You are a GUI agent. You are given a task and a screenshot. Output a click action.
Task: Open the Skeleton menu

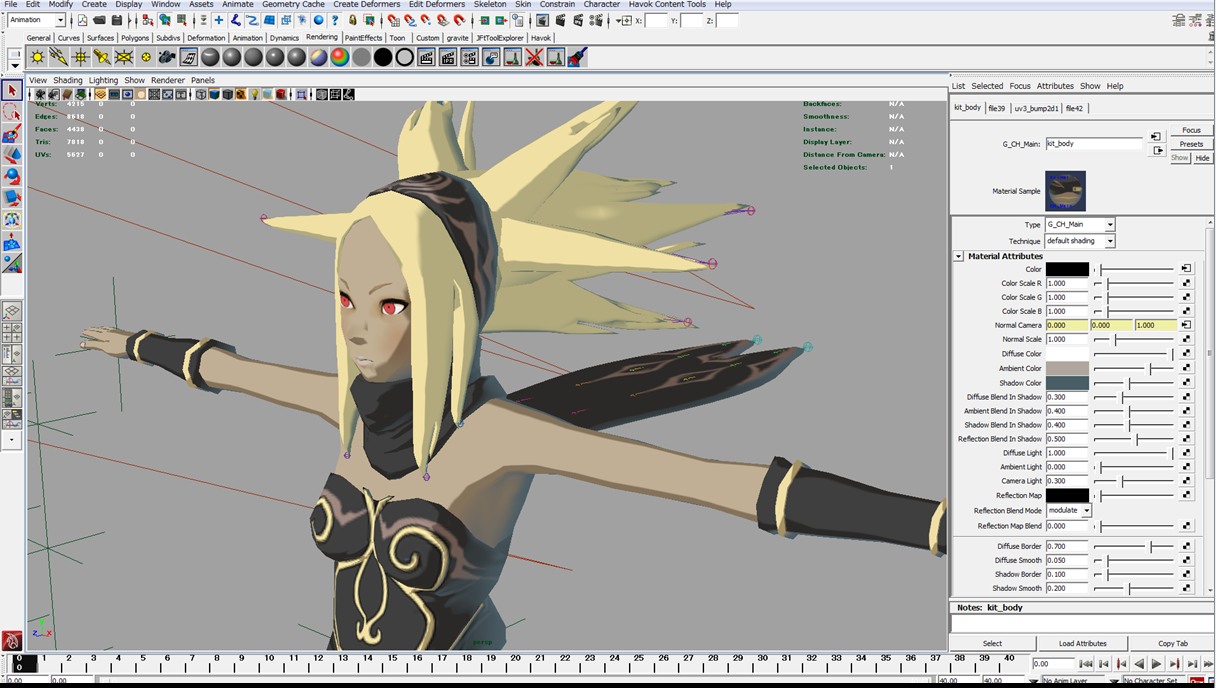489,4
